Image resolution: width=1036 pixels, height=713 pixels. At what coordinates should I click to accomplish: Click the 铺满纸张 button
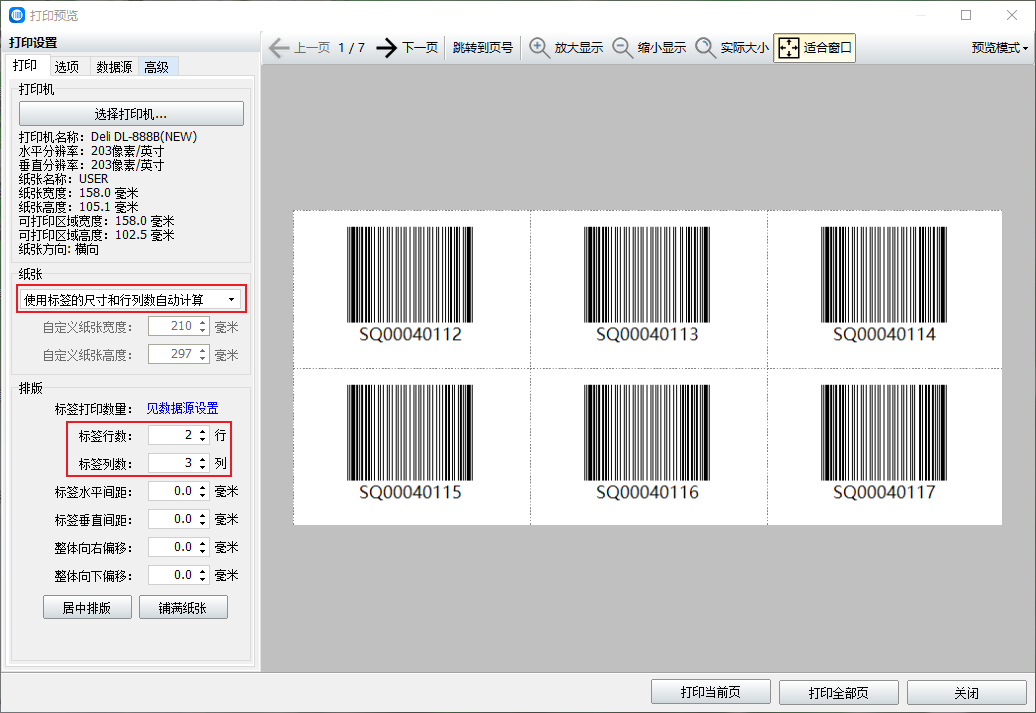(183, 607)
